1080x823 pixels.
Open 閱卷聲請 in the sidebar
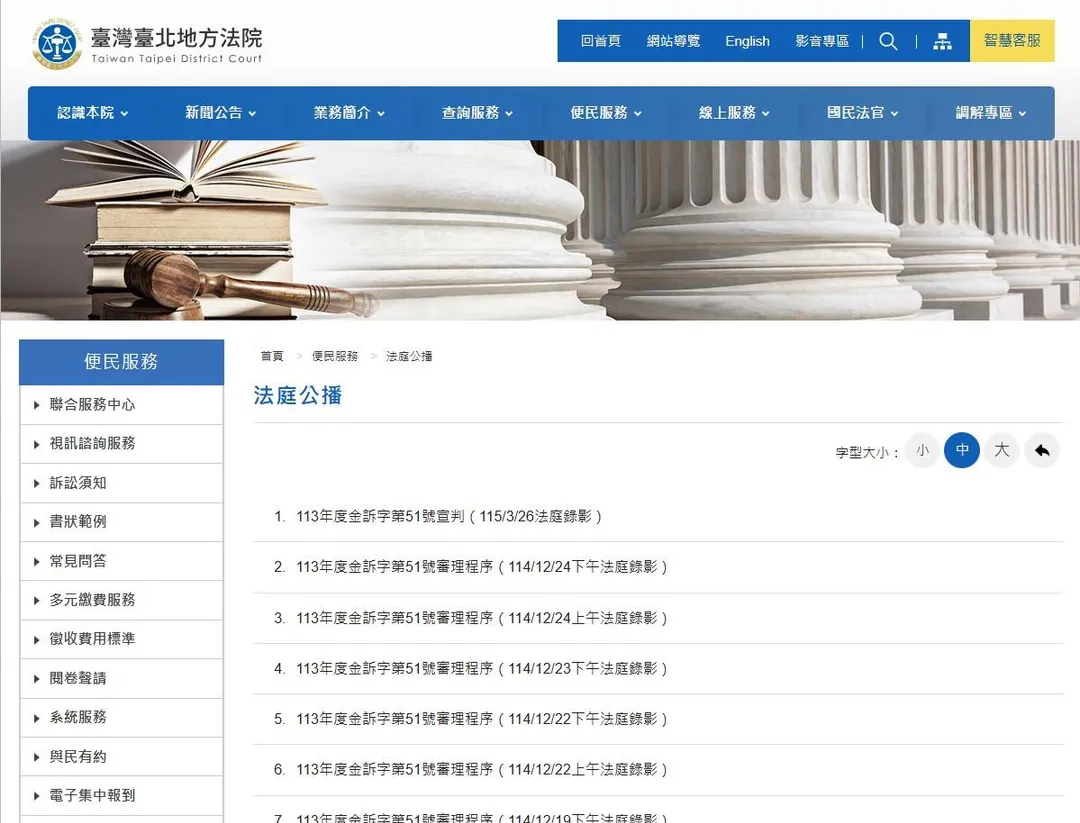click(x=121, y=678)
